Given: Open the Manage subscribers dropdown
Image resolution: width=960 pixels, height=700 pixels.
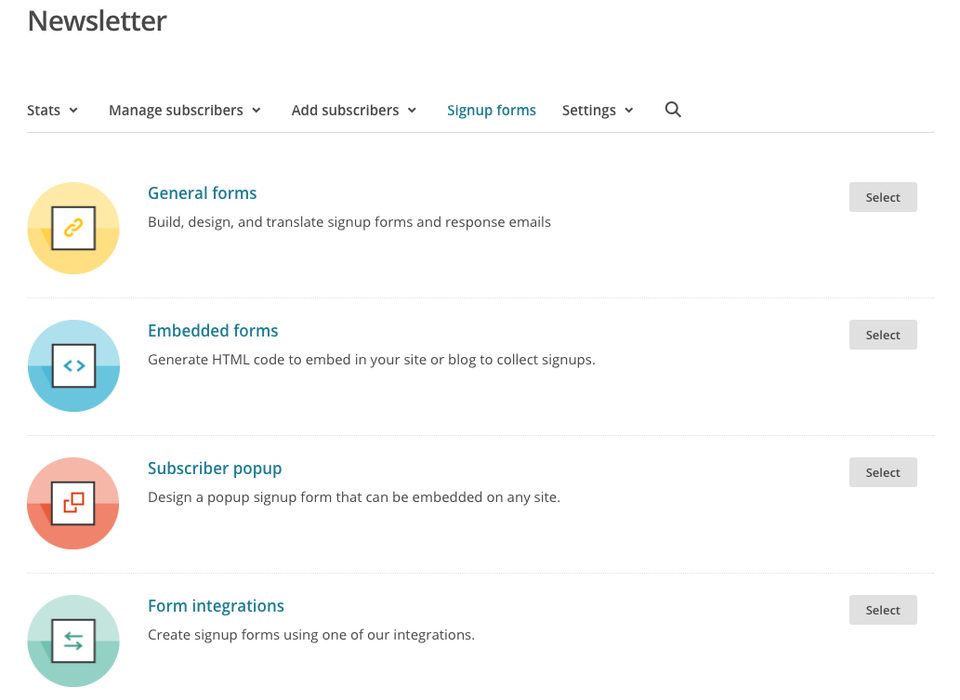Looking at the screenshot, I should click(185, 110).
